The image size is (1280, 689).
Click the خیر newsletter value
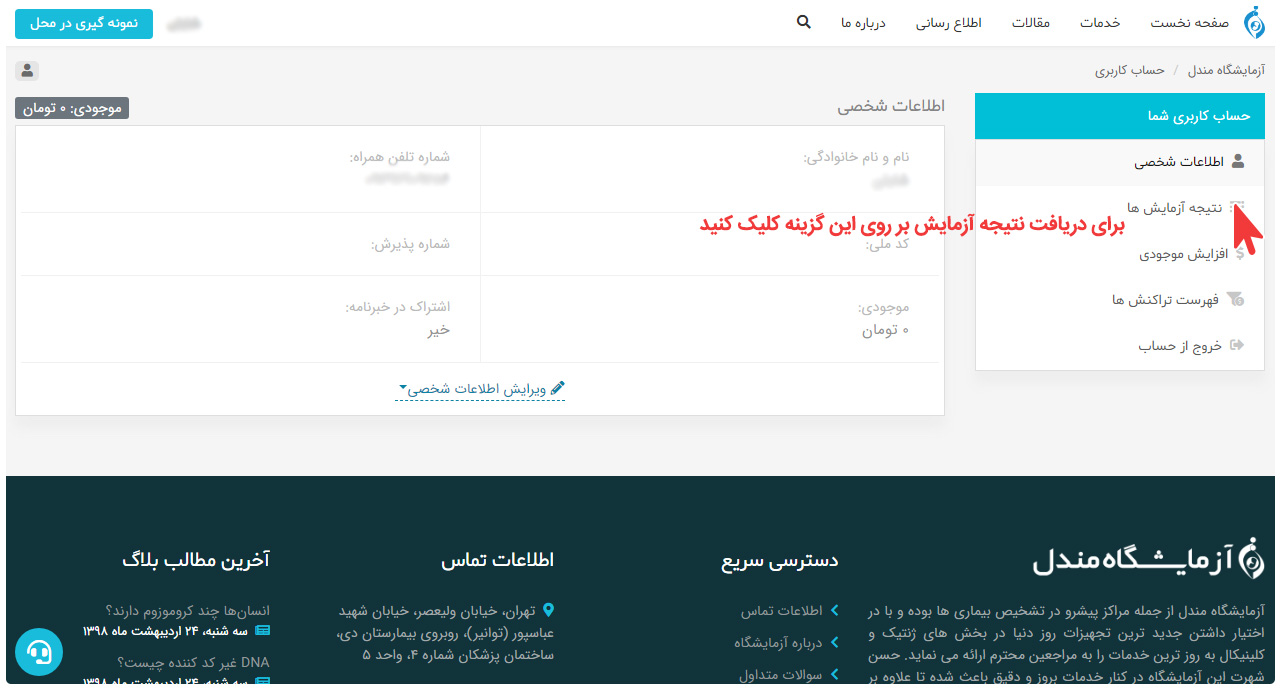click(438, 329)
